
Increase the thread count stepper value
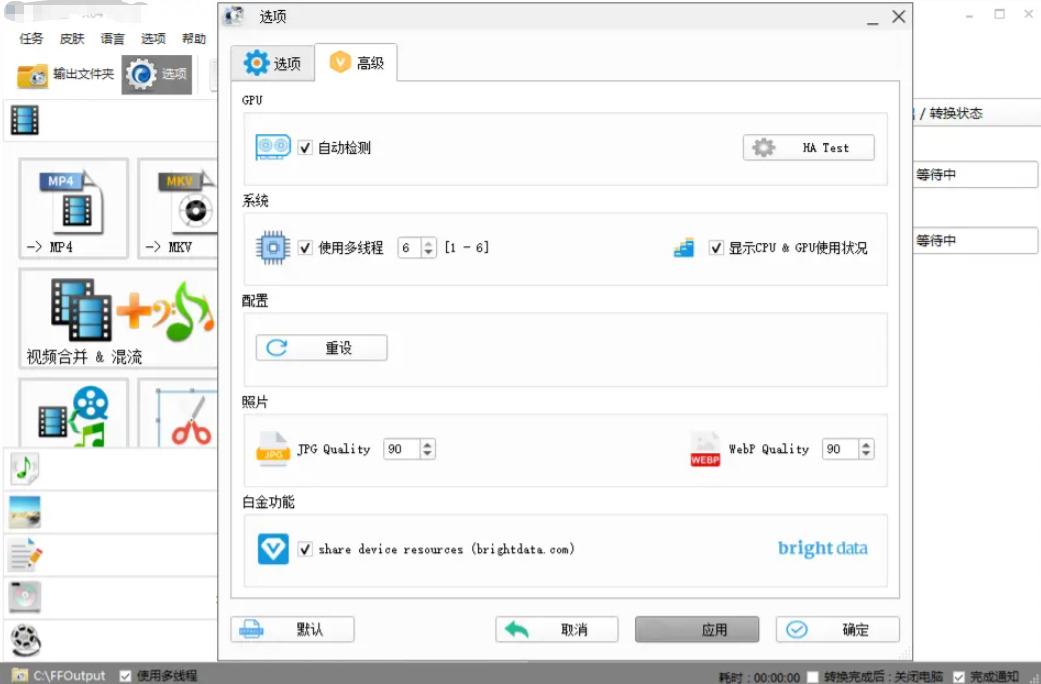[429, 243]
